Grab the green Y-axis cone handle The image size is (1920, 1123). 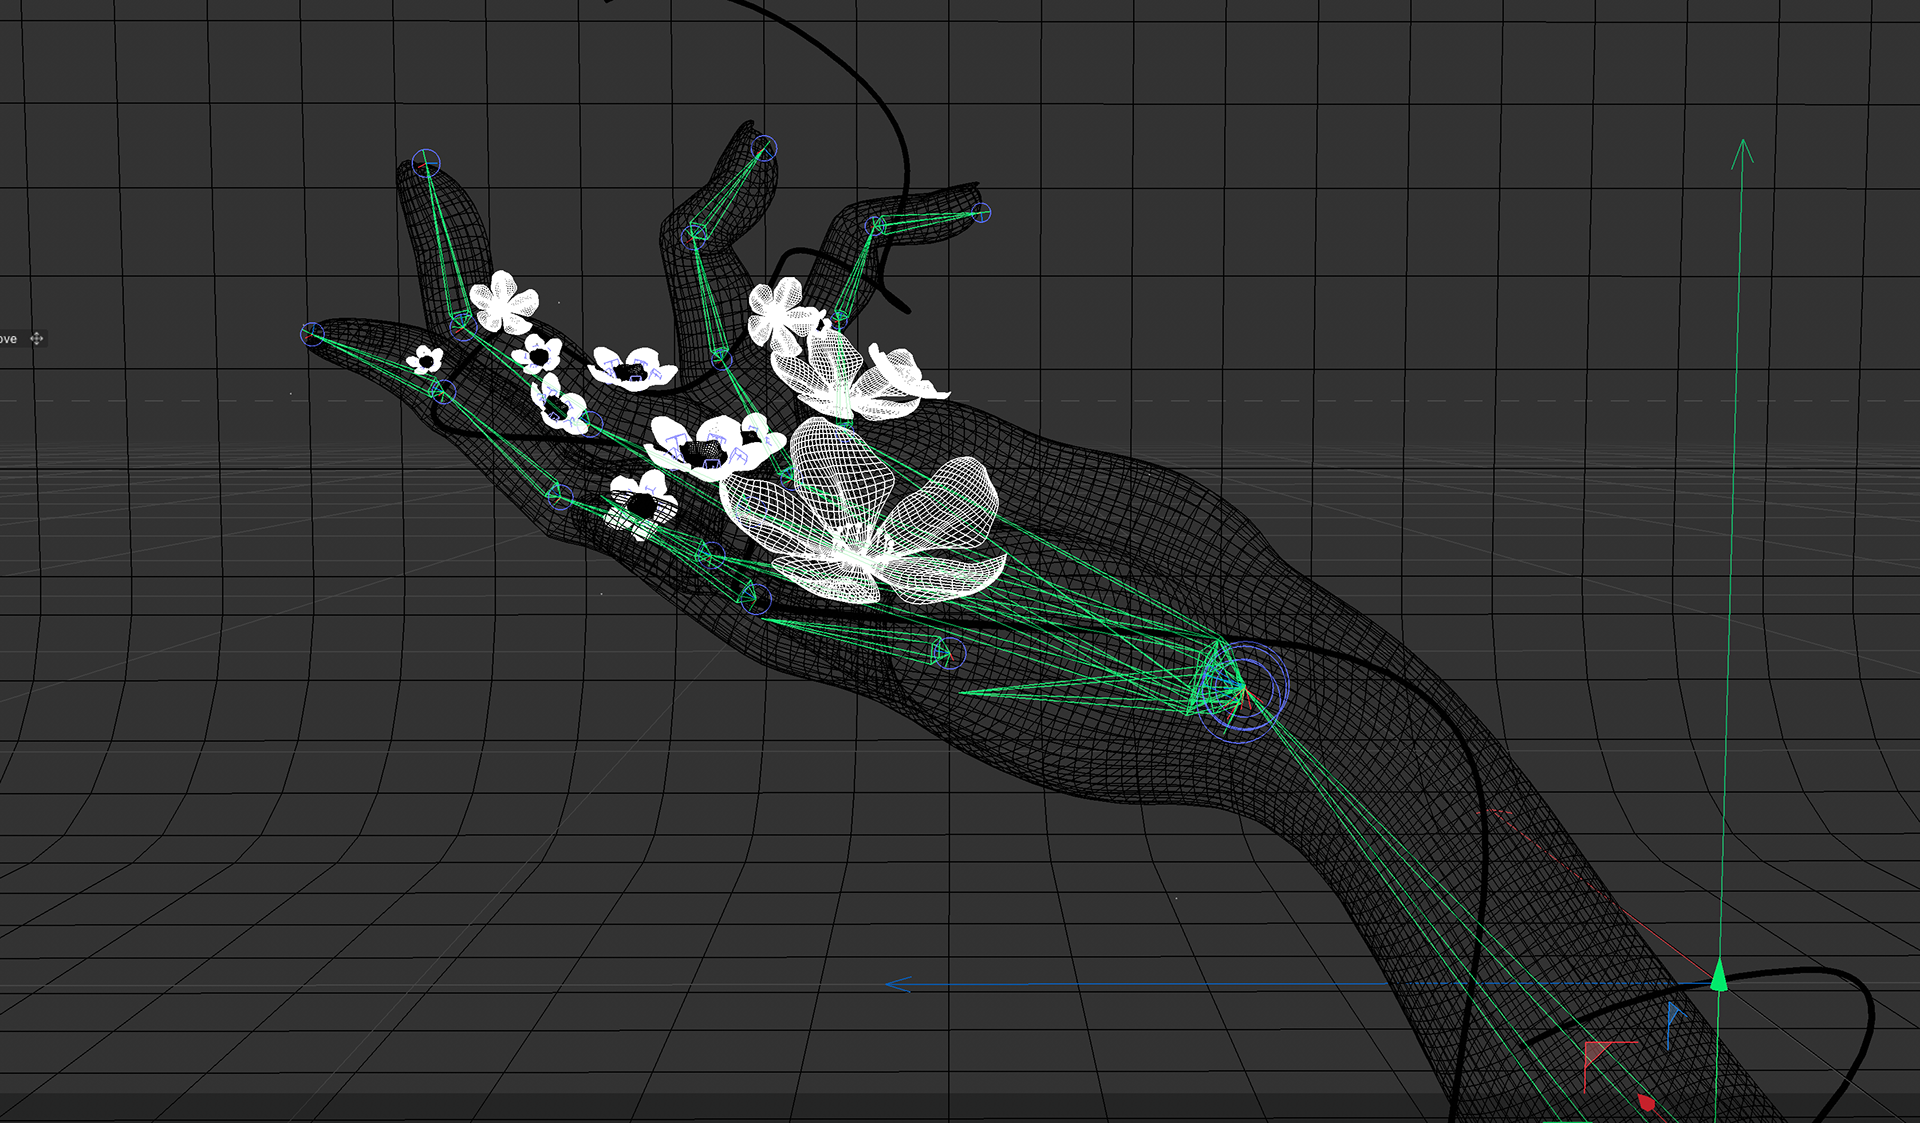1719,975
